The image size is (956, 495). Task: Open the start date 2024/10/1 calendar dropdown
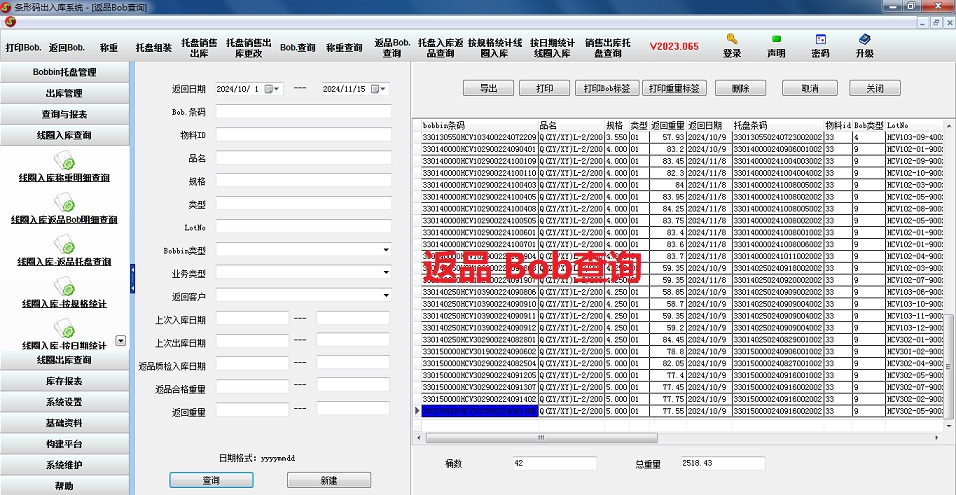[276, 89]
